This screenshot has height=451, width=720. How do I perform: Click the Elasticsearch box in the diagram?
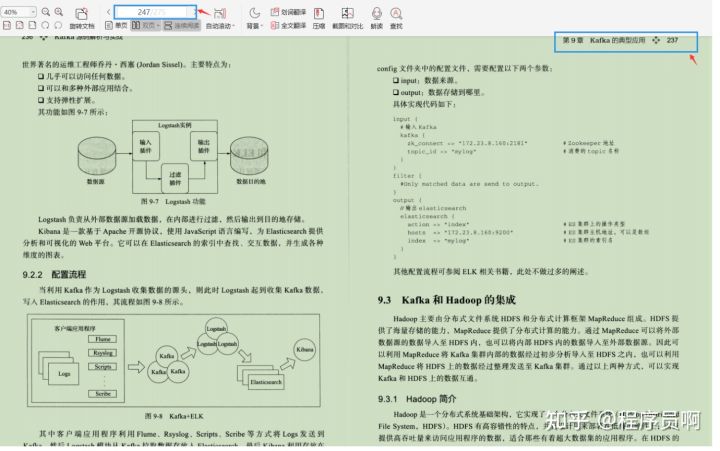[266, 382]
